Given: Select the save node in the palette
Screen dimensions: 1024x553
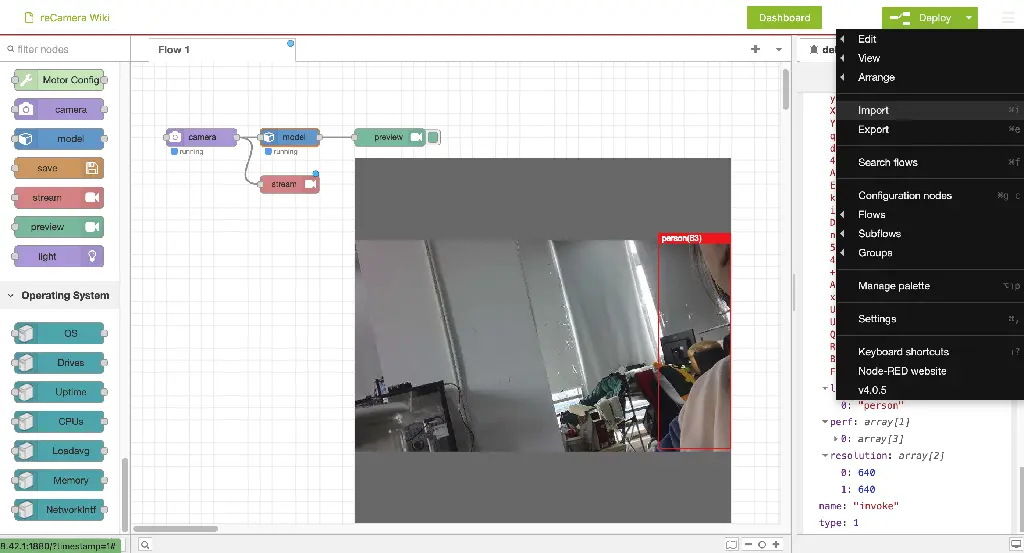Looking at the screenshot, I should (59, 168).
